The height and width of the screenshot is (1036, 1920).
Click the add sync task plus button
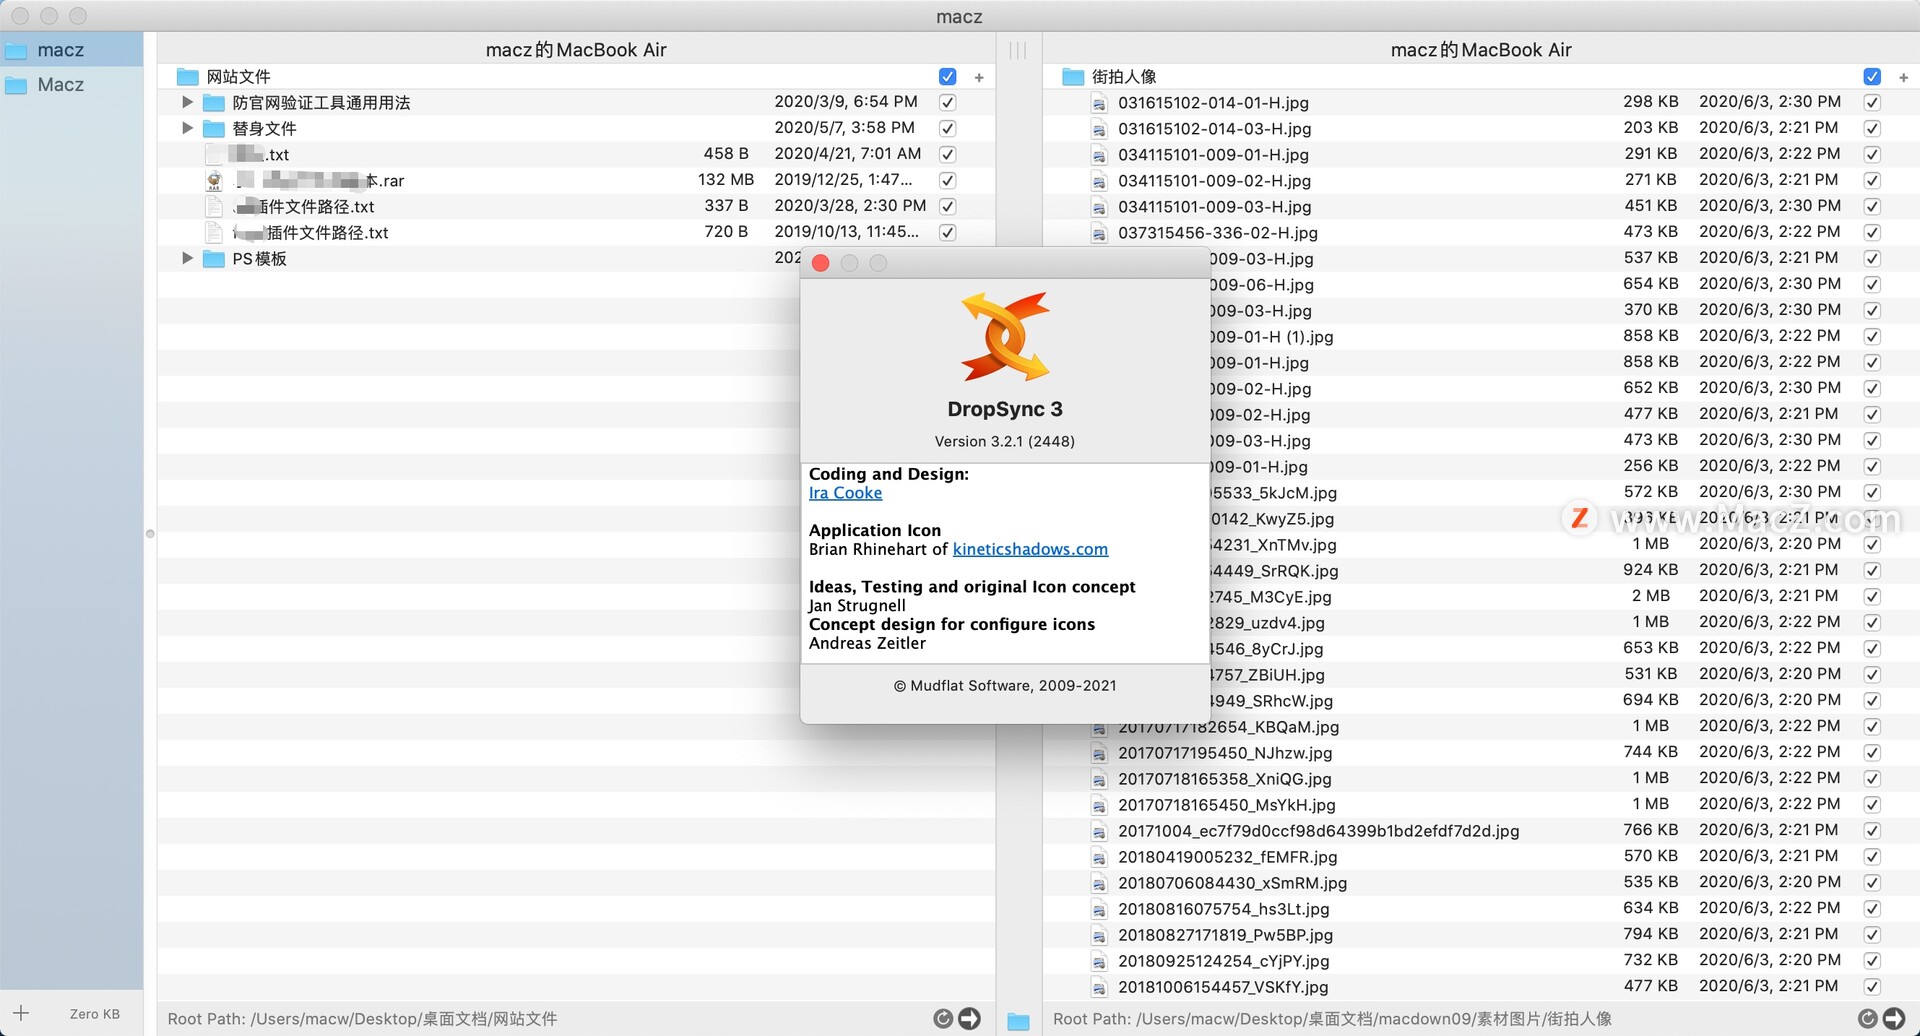click(20, 1013)
